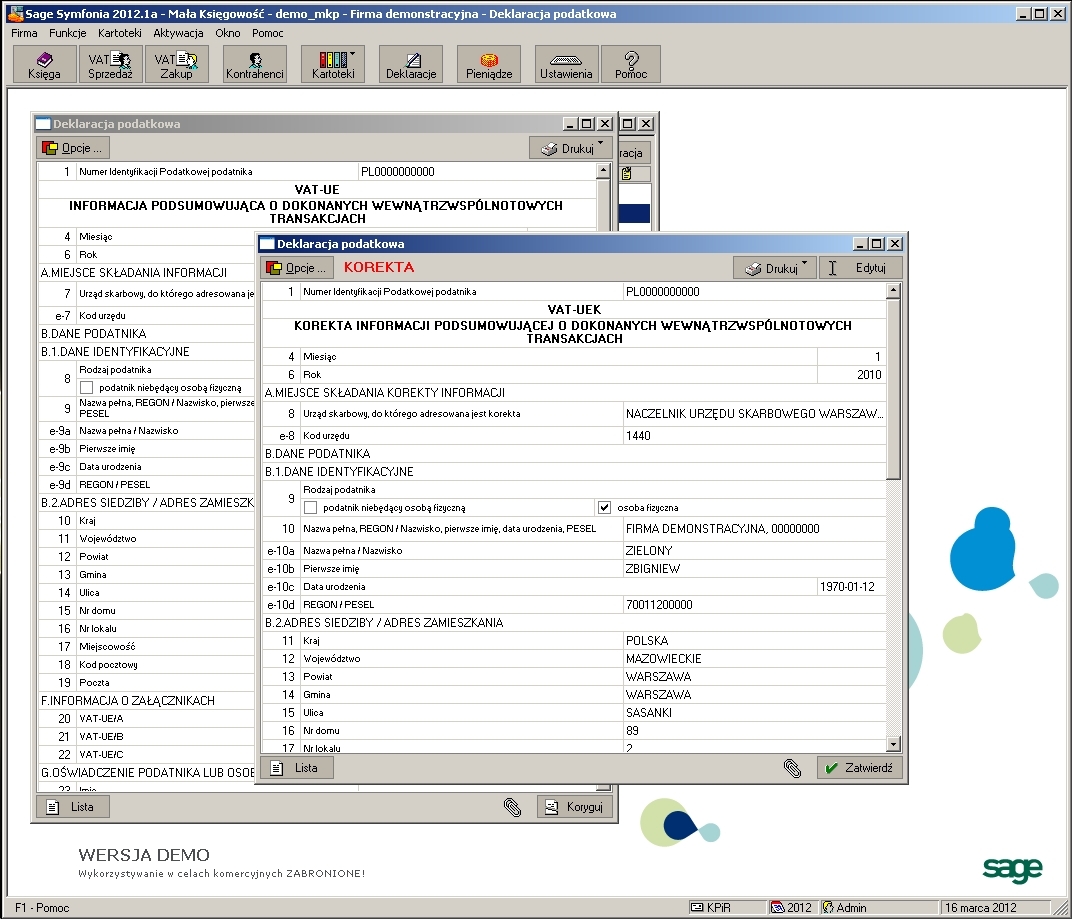Open Ustawienia toolbar icon
Screen dimensions: 1072x919
pyautogui.click(x=566, y=64)
